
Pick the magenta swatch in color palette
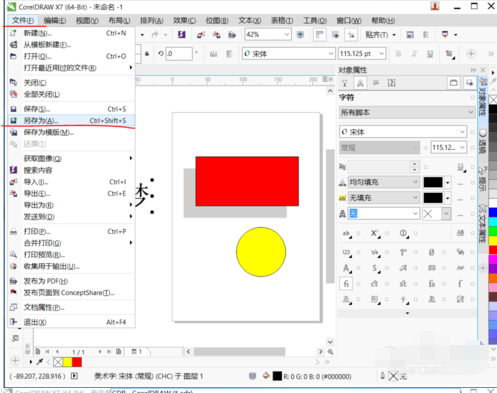(x=493, y=259)
